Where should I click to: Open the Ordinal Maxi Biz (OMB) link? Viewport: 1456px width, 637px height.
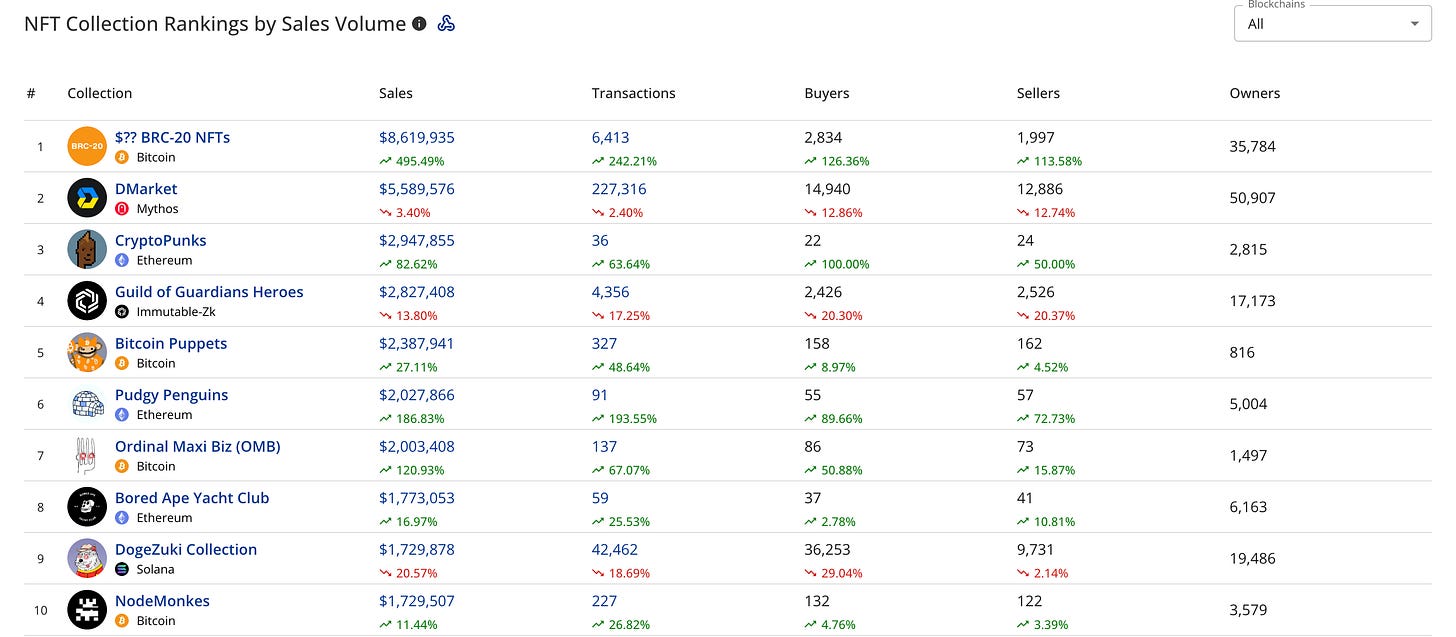click(x=198, y=446)
